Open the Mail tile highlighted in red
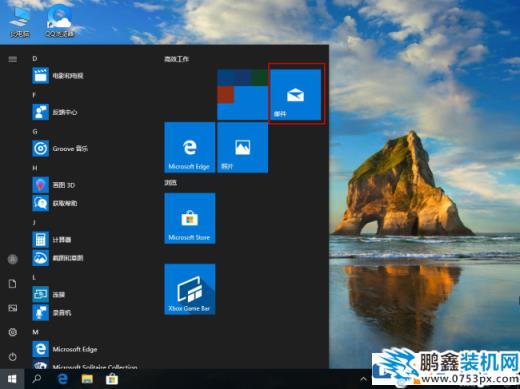Image resolution: width=520 pixels, height=389 pixels. click(x=295, y=94)
